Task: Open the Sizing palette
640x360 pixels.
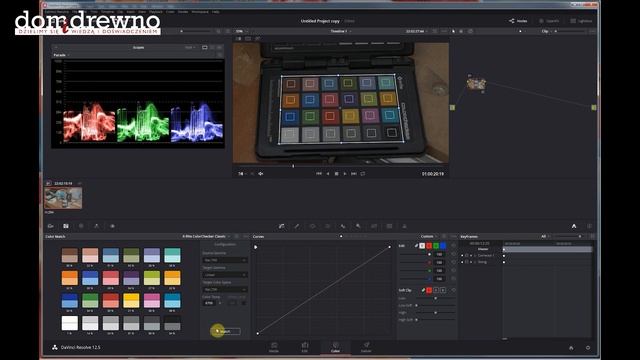Action: [374, 226]
